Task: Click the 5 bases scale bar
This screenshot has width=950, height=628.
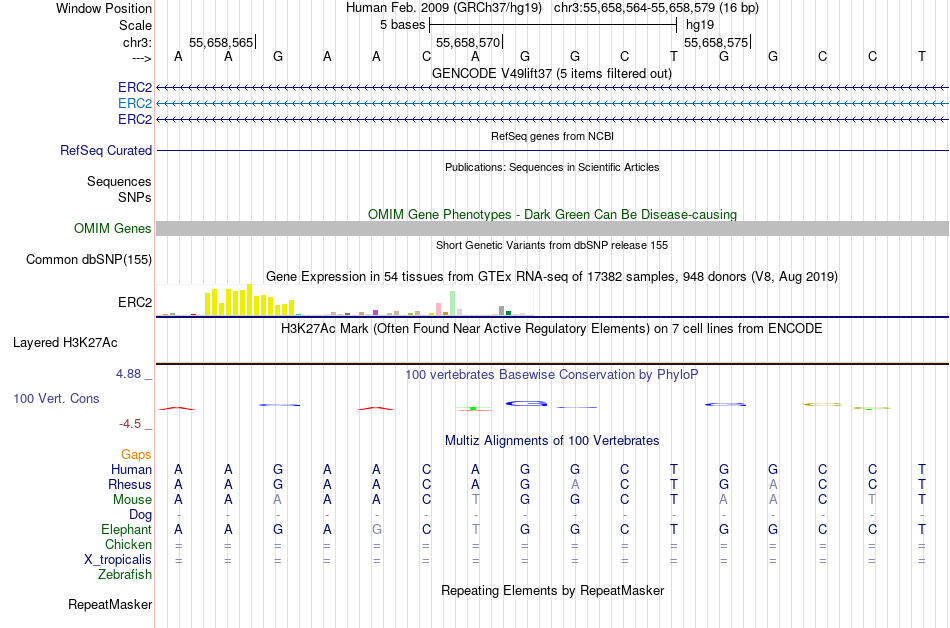Action: (x=553, y=25)
